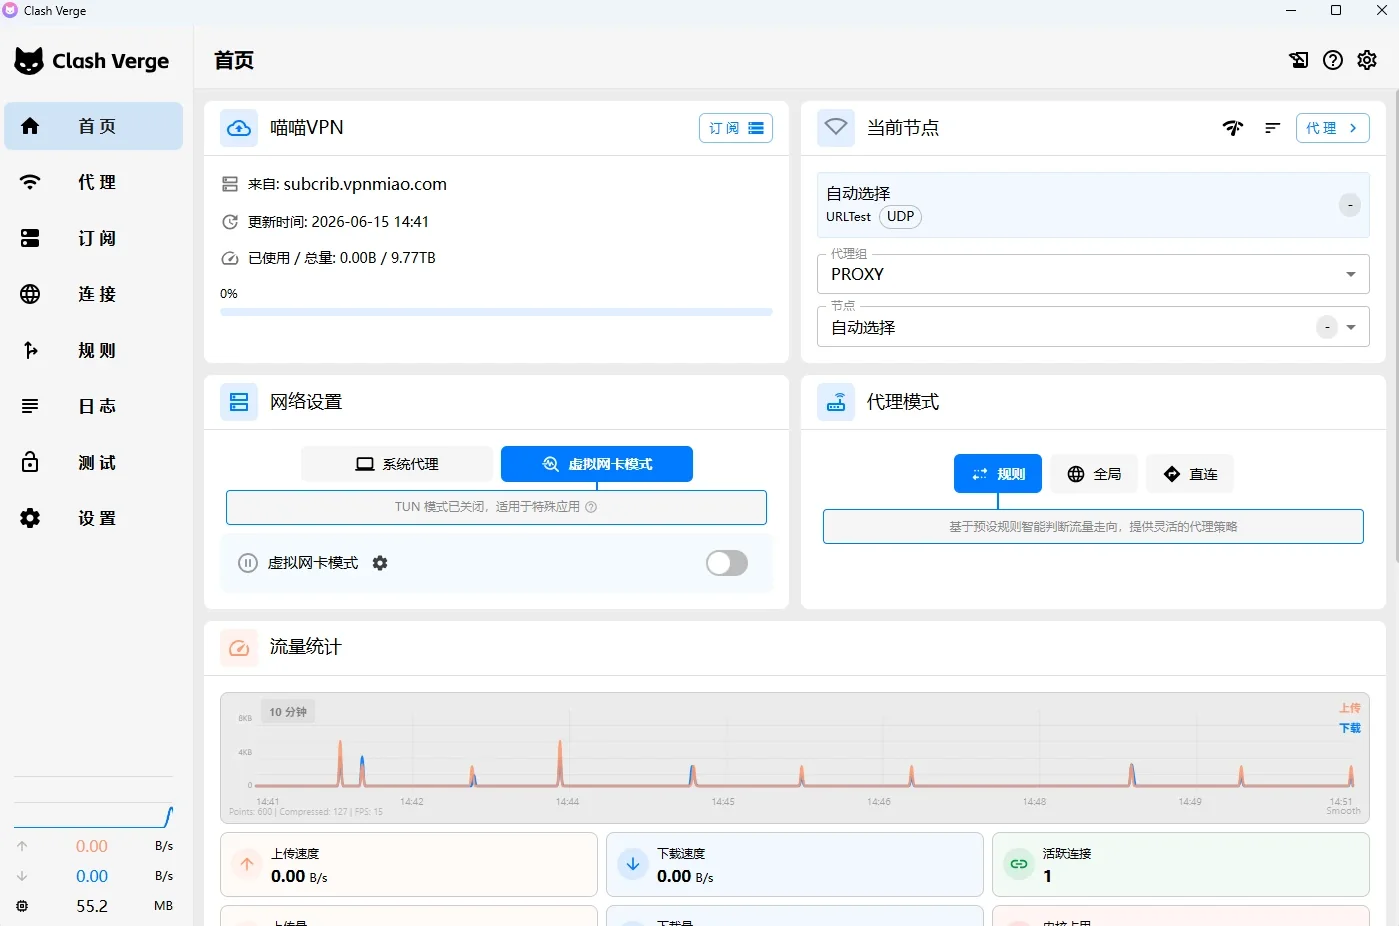This screenshot has height=926, width=1399.
Task: Click the subcrib.vpnmiao.com source link
Action: click(x=365, y=184)
